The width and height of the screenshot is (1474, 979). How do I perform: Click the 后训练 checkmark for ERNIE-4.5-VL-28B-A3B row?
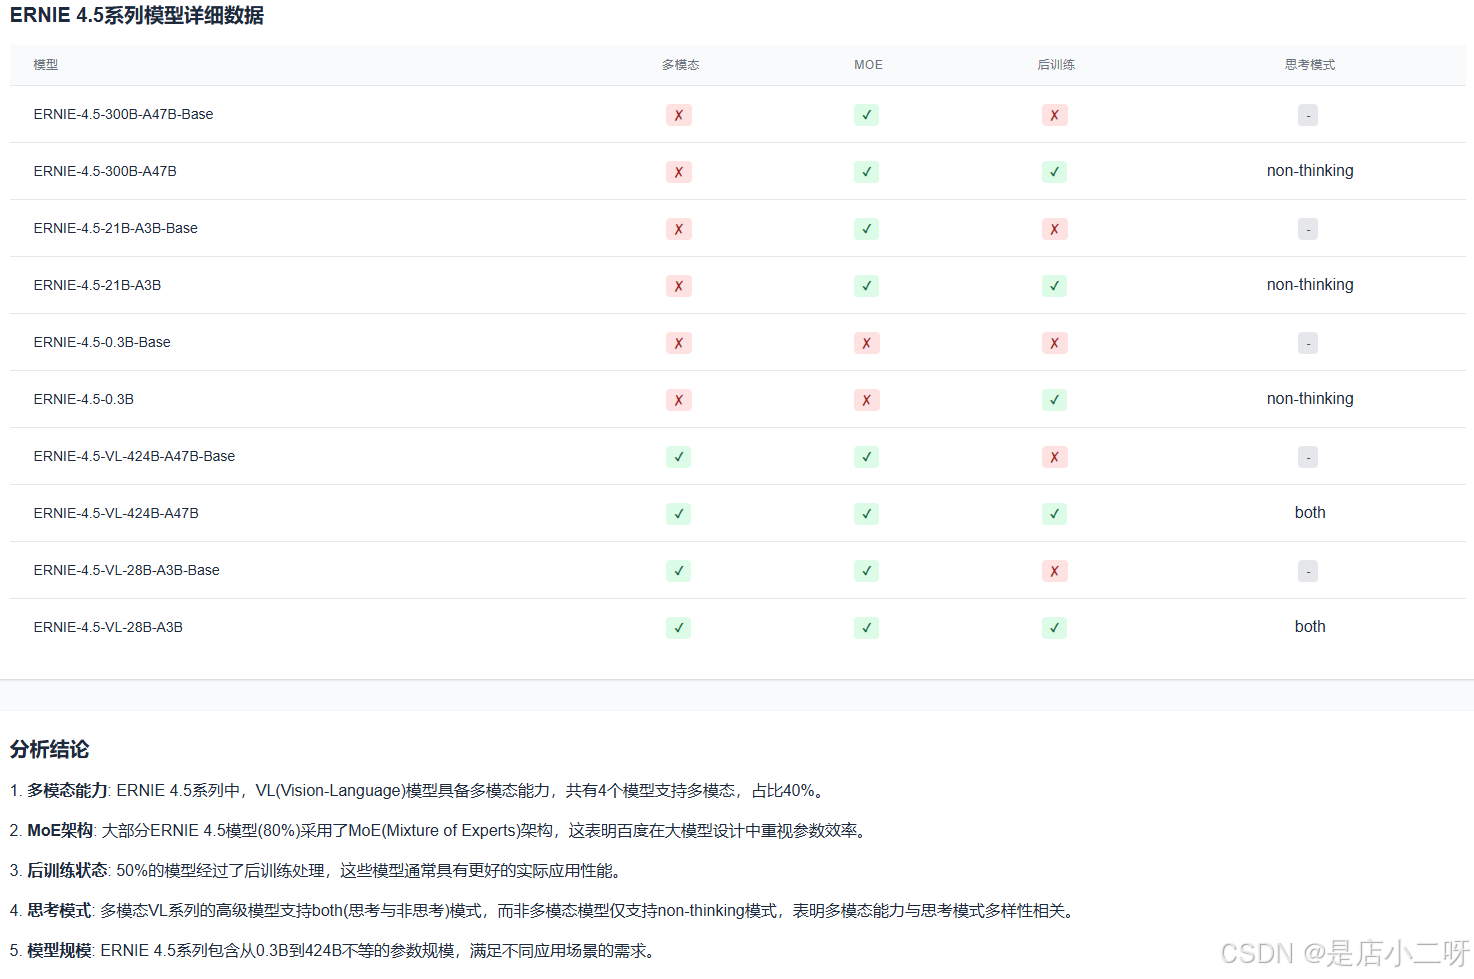click(1055, 628)
